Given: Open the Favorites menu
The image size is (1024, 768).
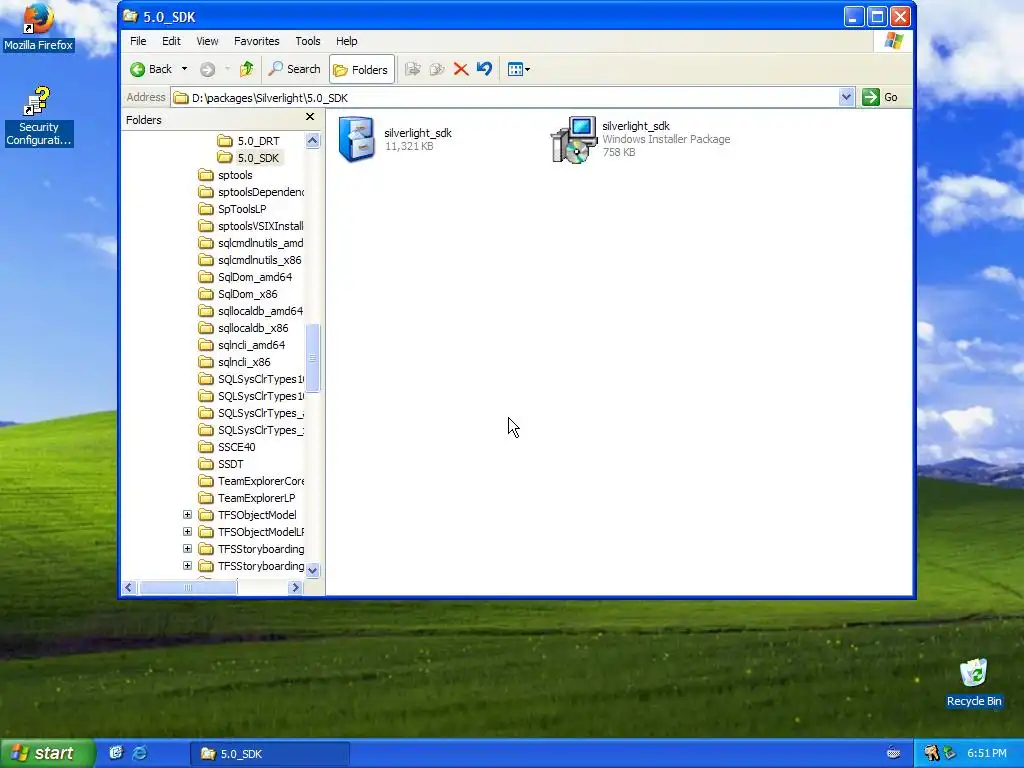Looking at the screenshot, I should coord(257,41).
